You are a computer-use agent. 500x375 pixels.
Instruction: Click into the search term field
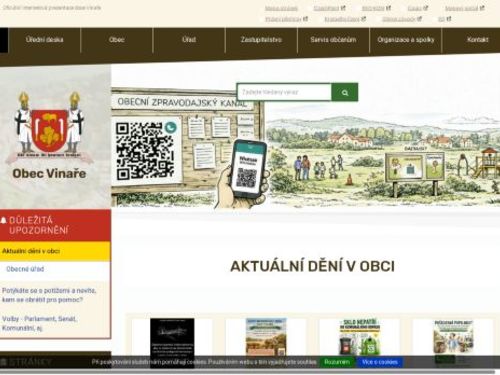pos(284,92)
